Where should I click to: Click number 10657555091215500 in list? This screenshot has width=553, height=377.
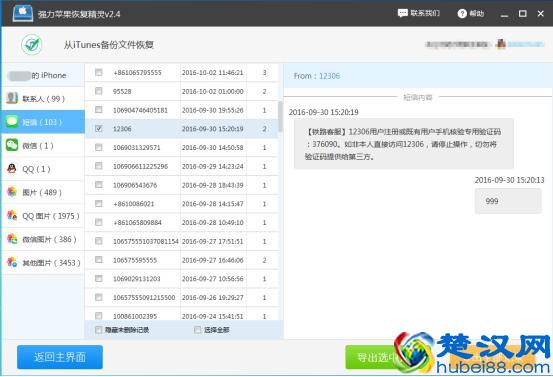tap(144, 298)
